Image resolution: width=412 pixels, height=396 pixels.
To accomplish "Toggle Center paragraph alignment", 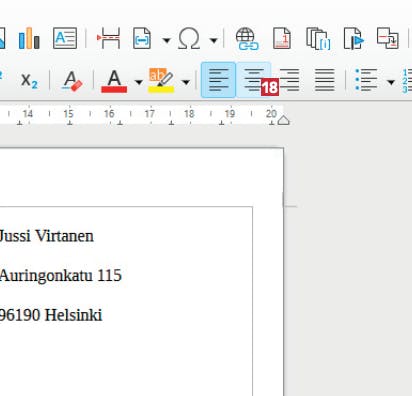I will (x=253, y=80).
